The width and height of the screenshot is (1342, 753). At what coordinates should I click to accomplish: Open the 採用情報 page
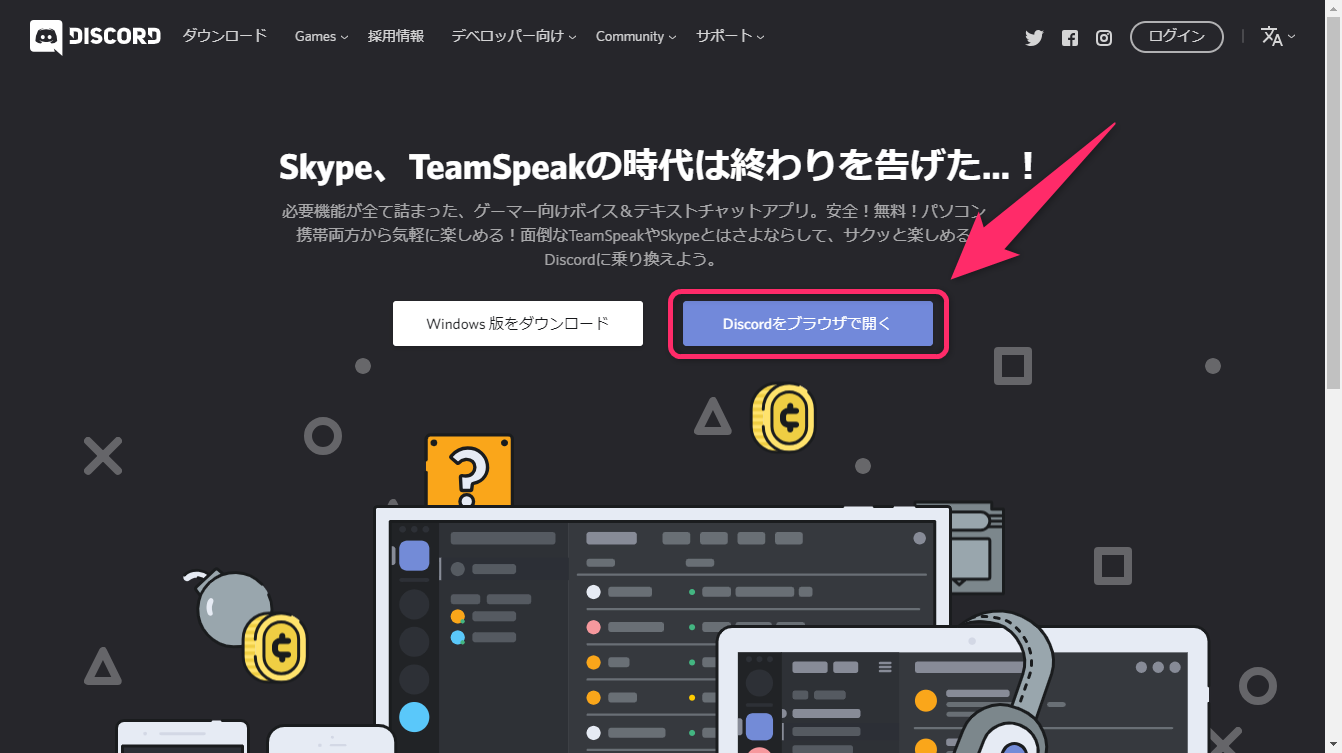pos(396,36)
